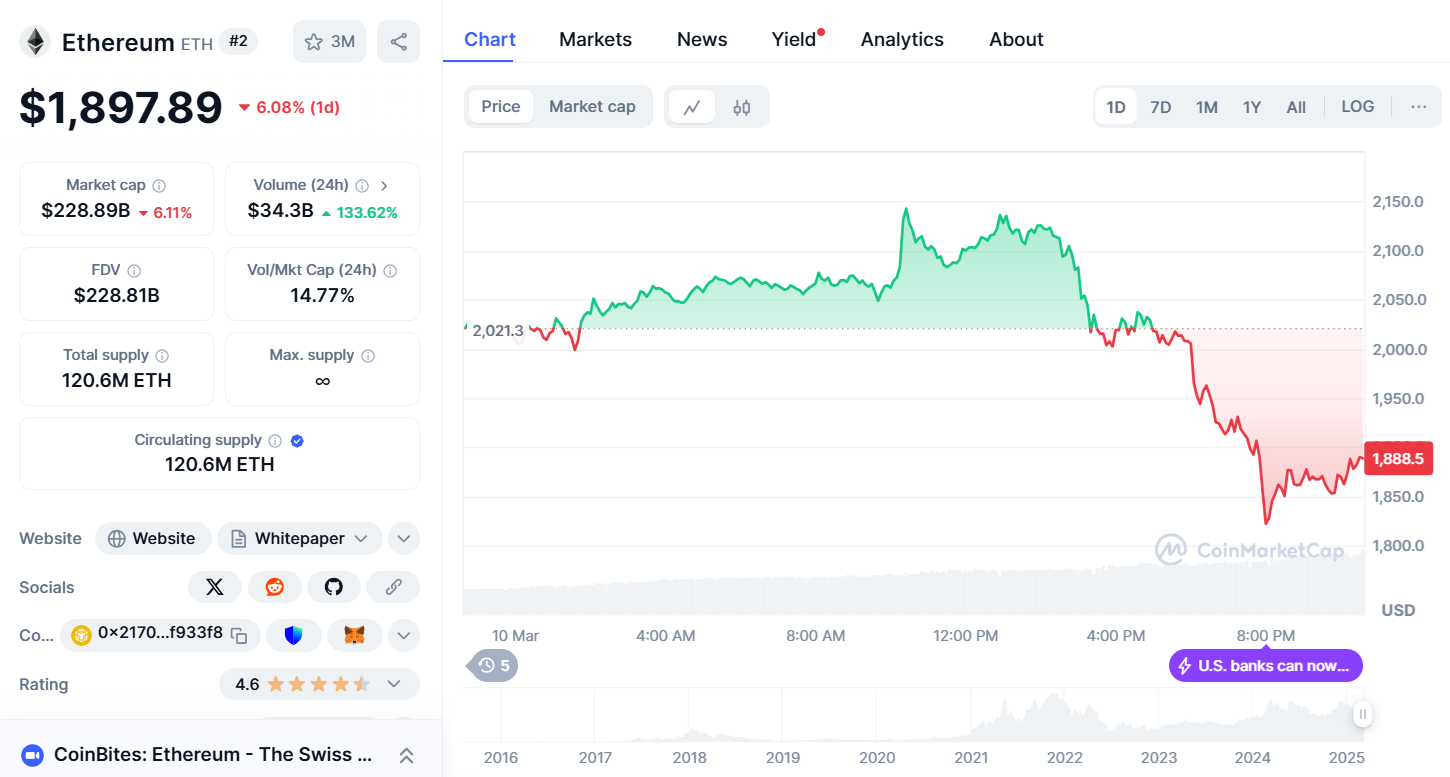Switch to line chart view

coord(692,107)
